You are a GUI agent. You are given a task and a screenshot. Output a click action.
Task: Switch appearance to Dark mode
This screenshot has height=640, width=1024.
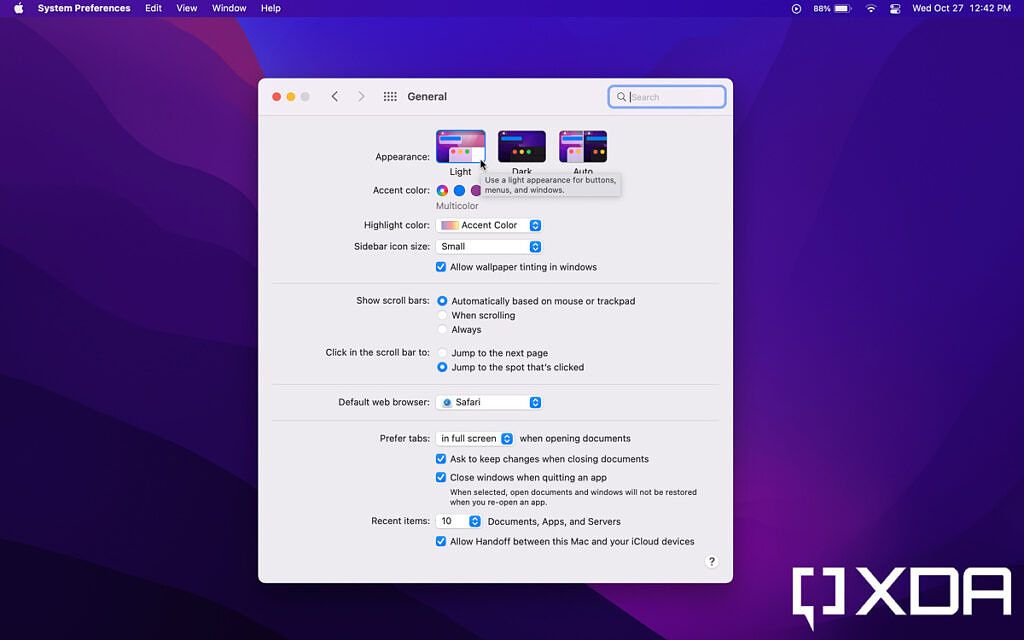coord(521,145)
